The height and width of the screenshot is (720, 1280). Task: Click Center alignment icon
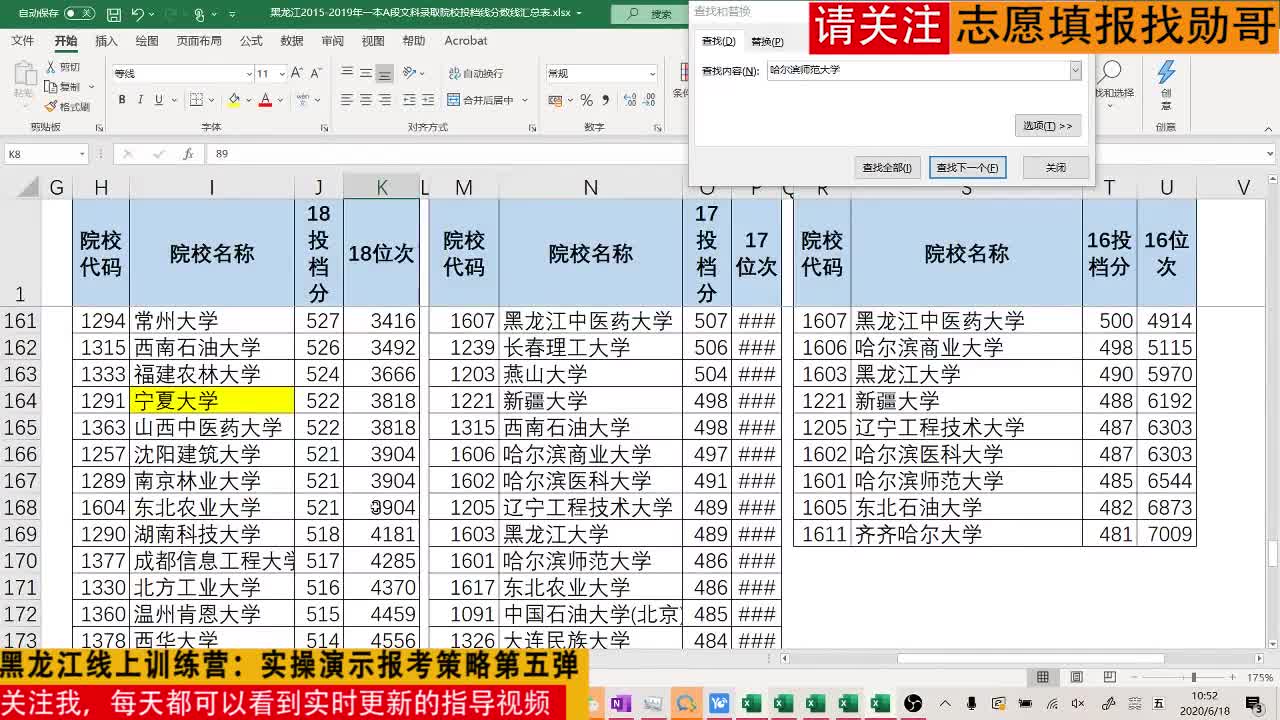tap(366, 100)
